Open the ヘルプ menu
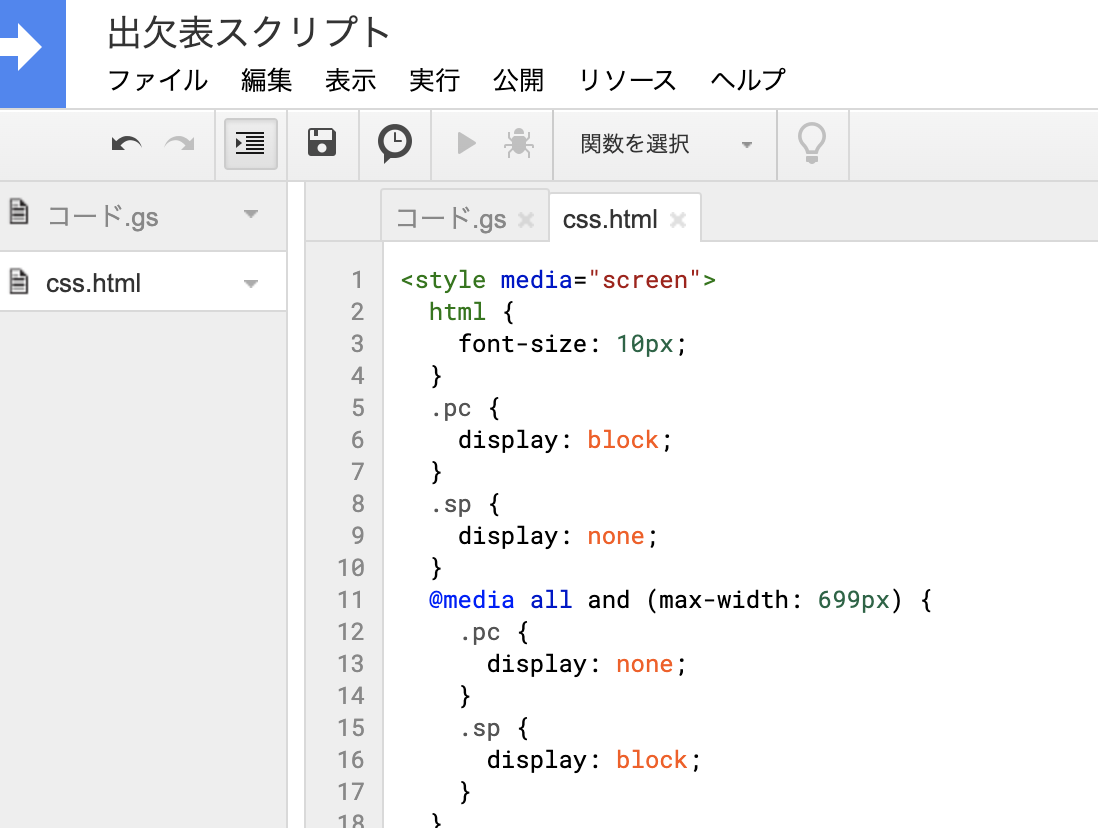This screenshot has height=828, width=1098. click(x=747, y=80)
